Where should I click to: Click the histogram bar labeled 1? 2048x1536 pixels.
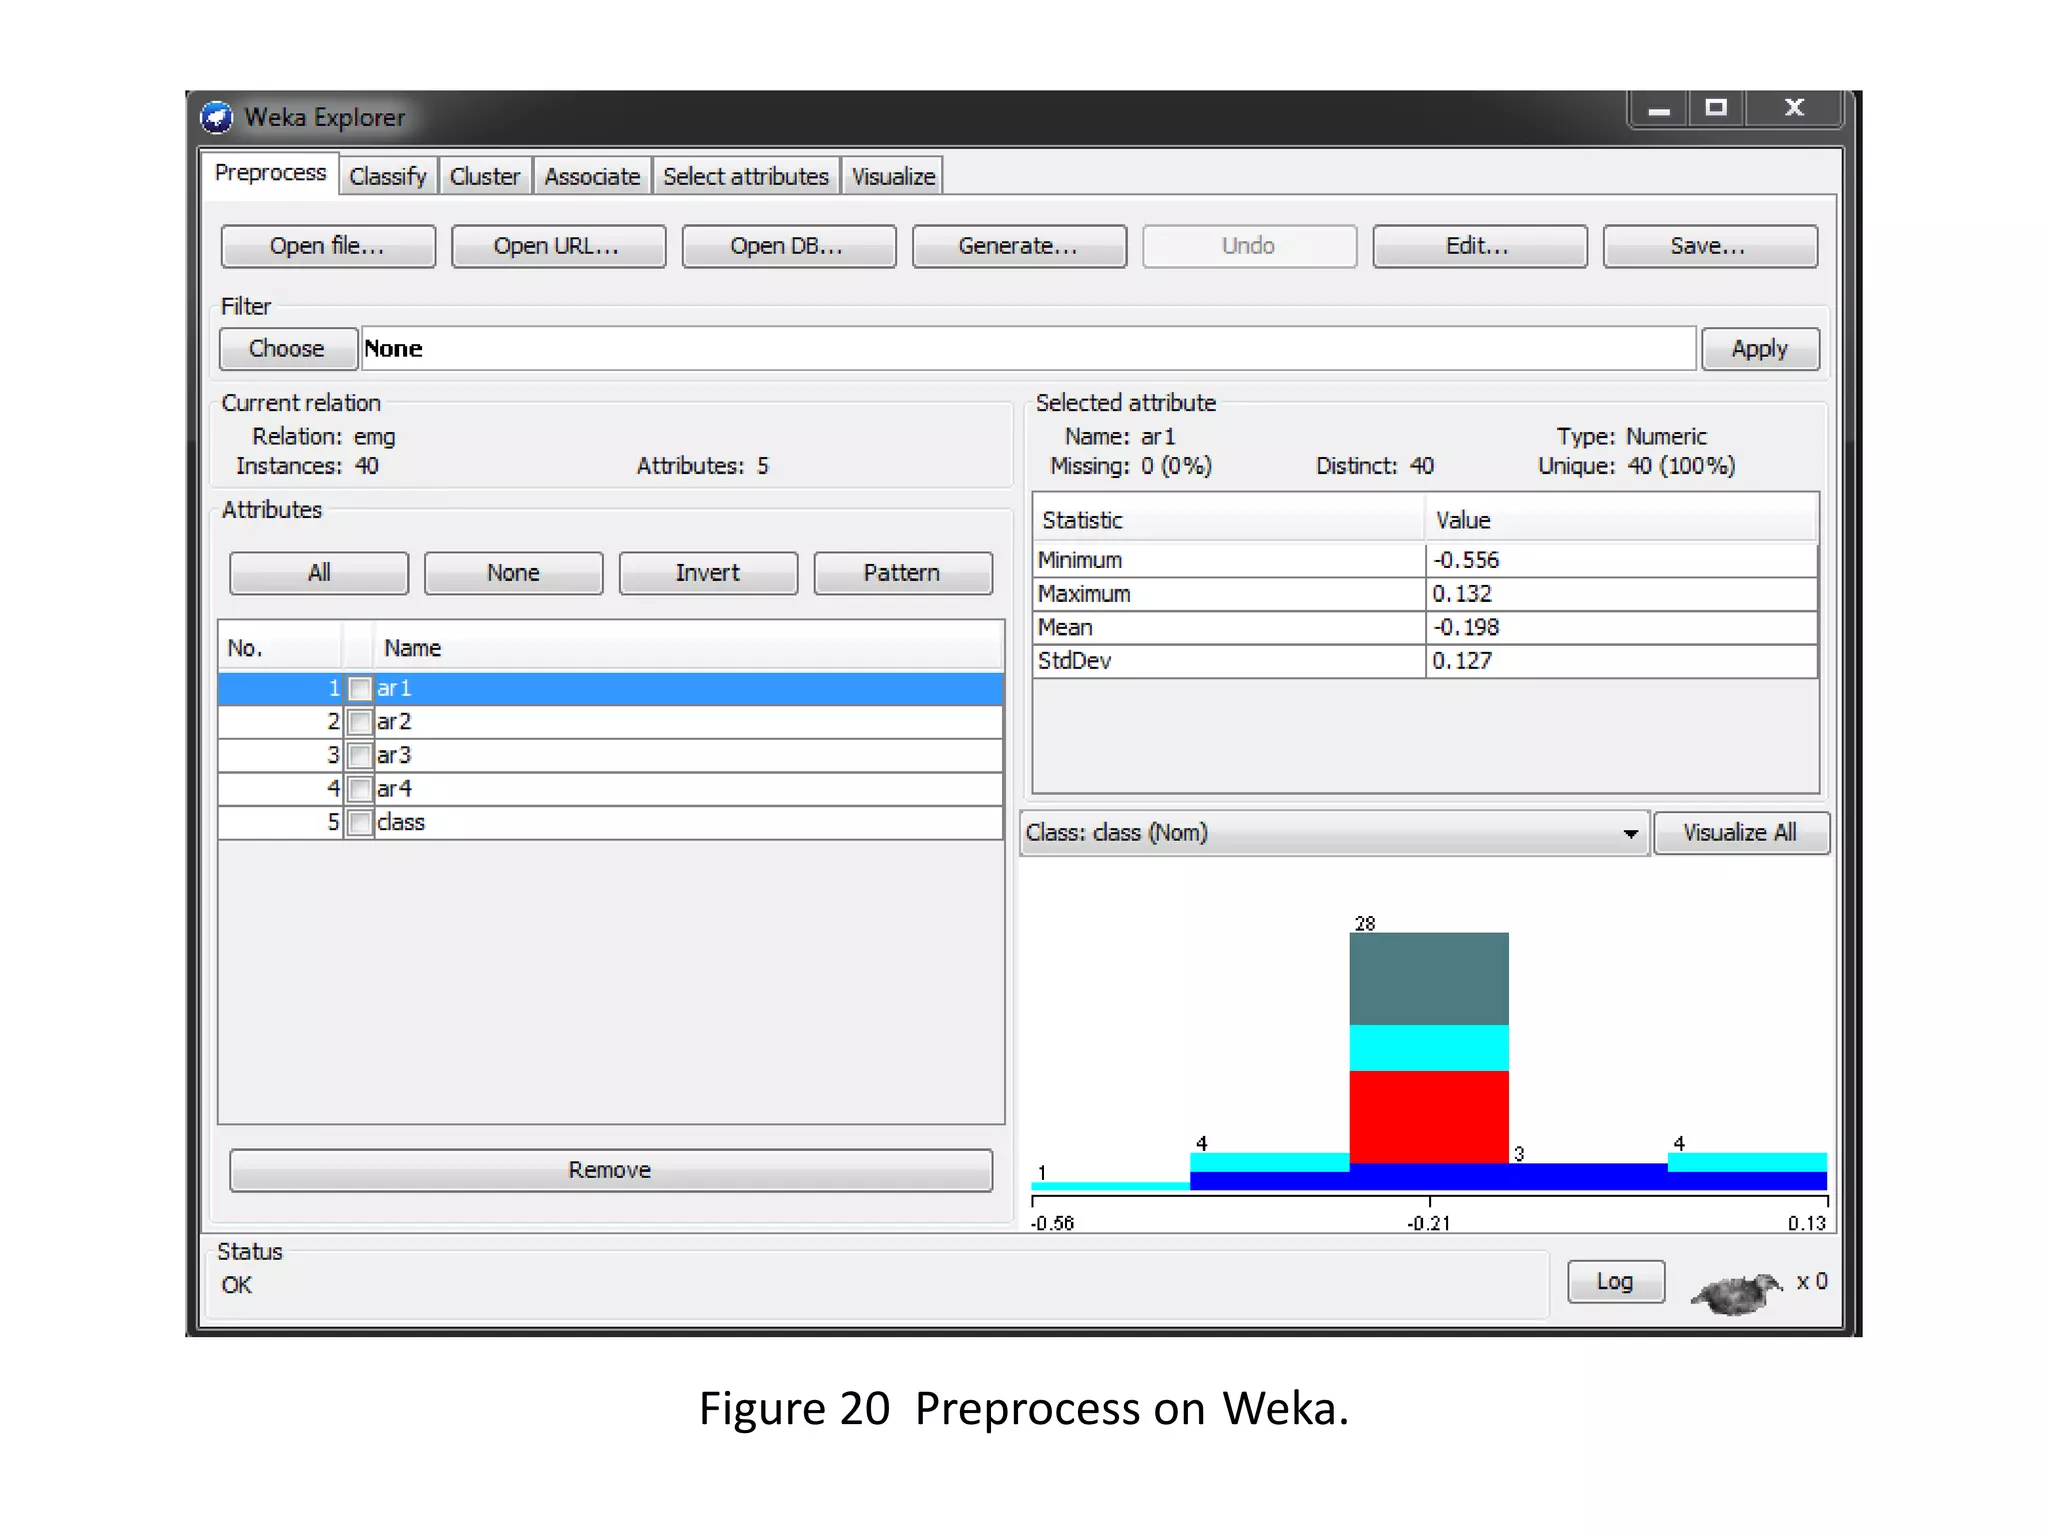tap(1111, 1186)
